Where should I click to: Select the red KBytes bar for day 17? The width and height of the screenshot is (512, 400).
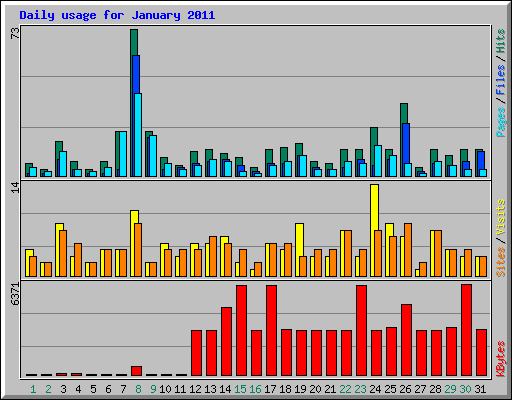tap(272, 331)
